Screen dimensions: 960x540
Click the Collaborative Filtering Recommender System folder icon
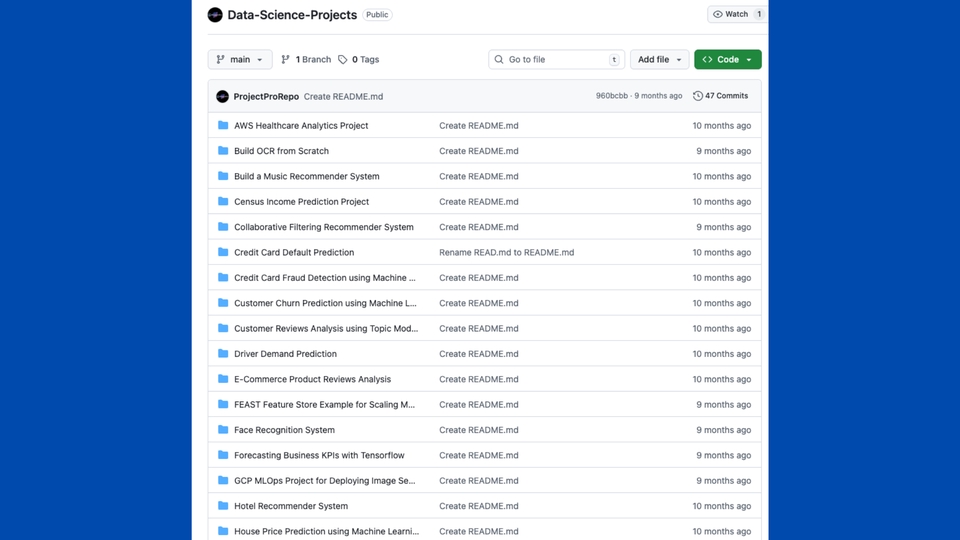(223, 227)
